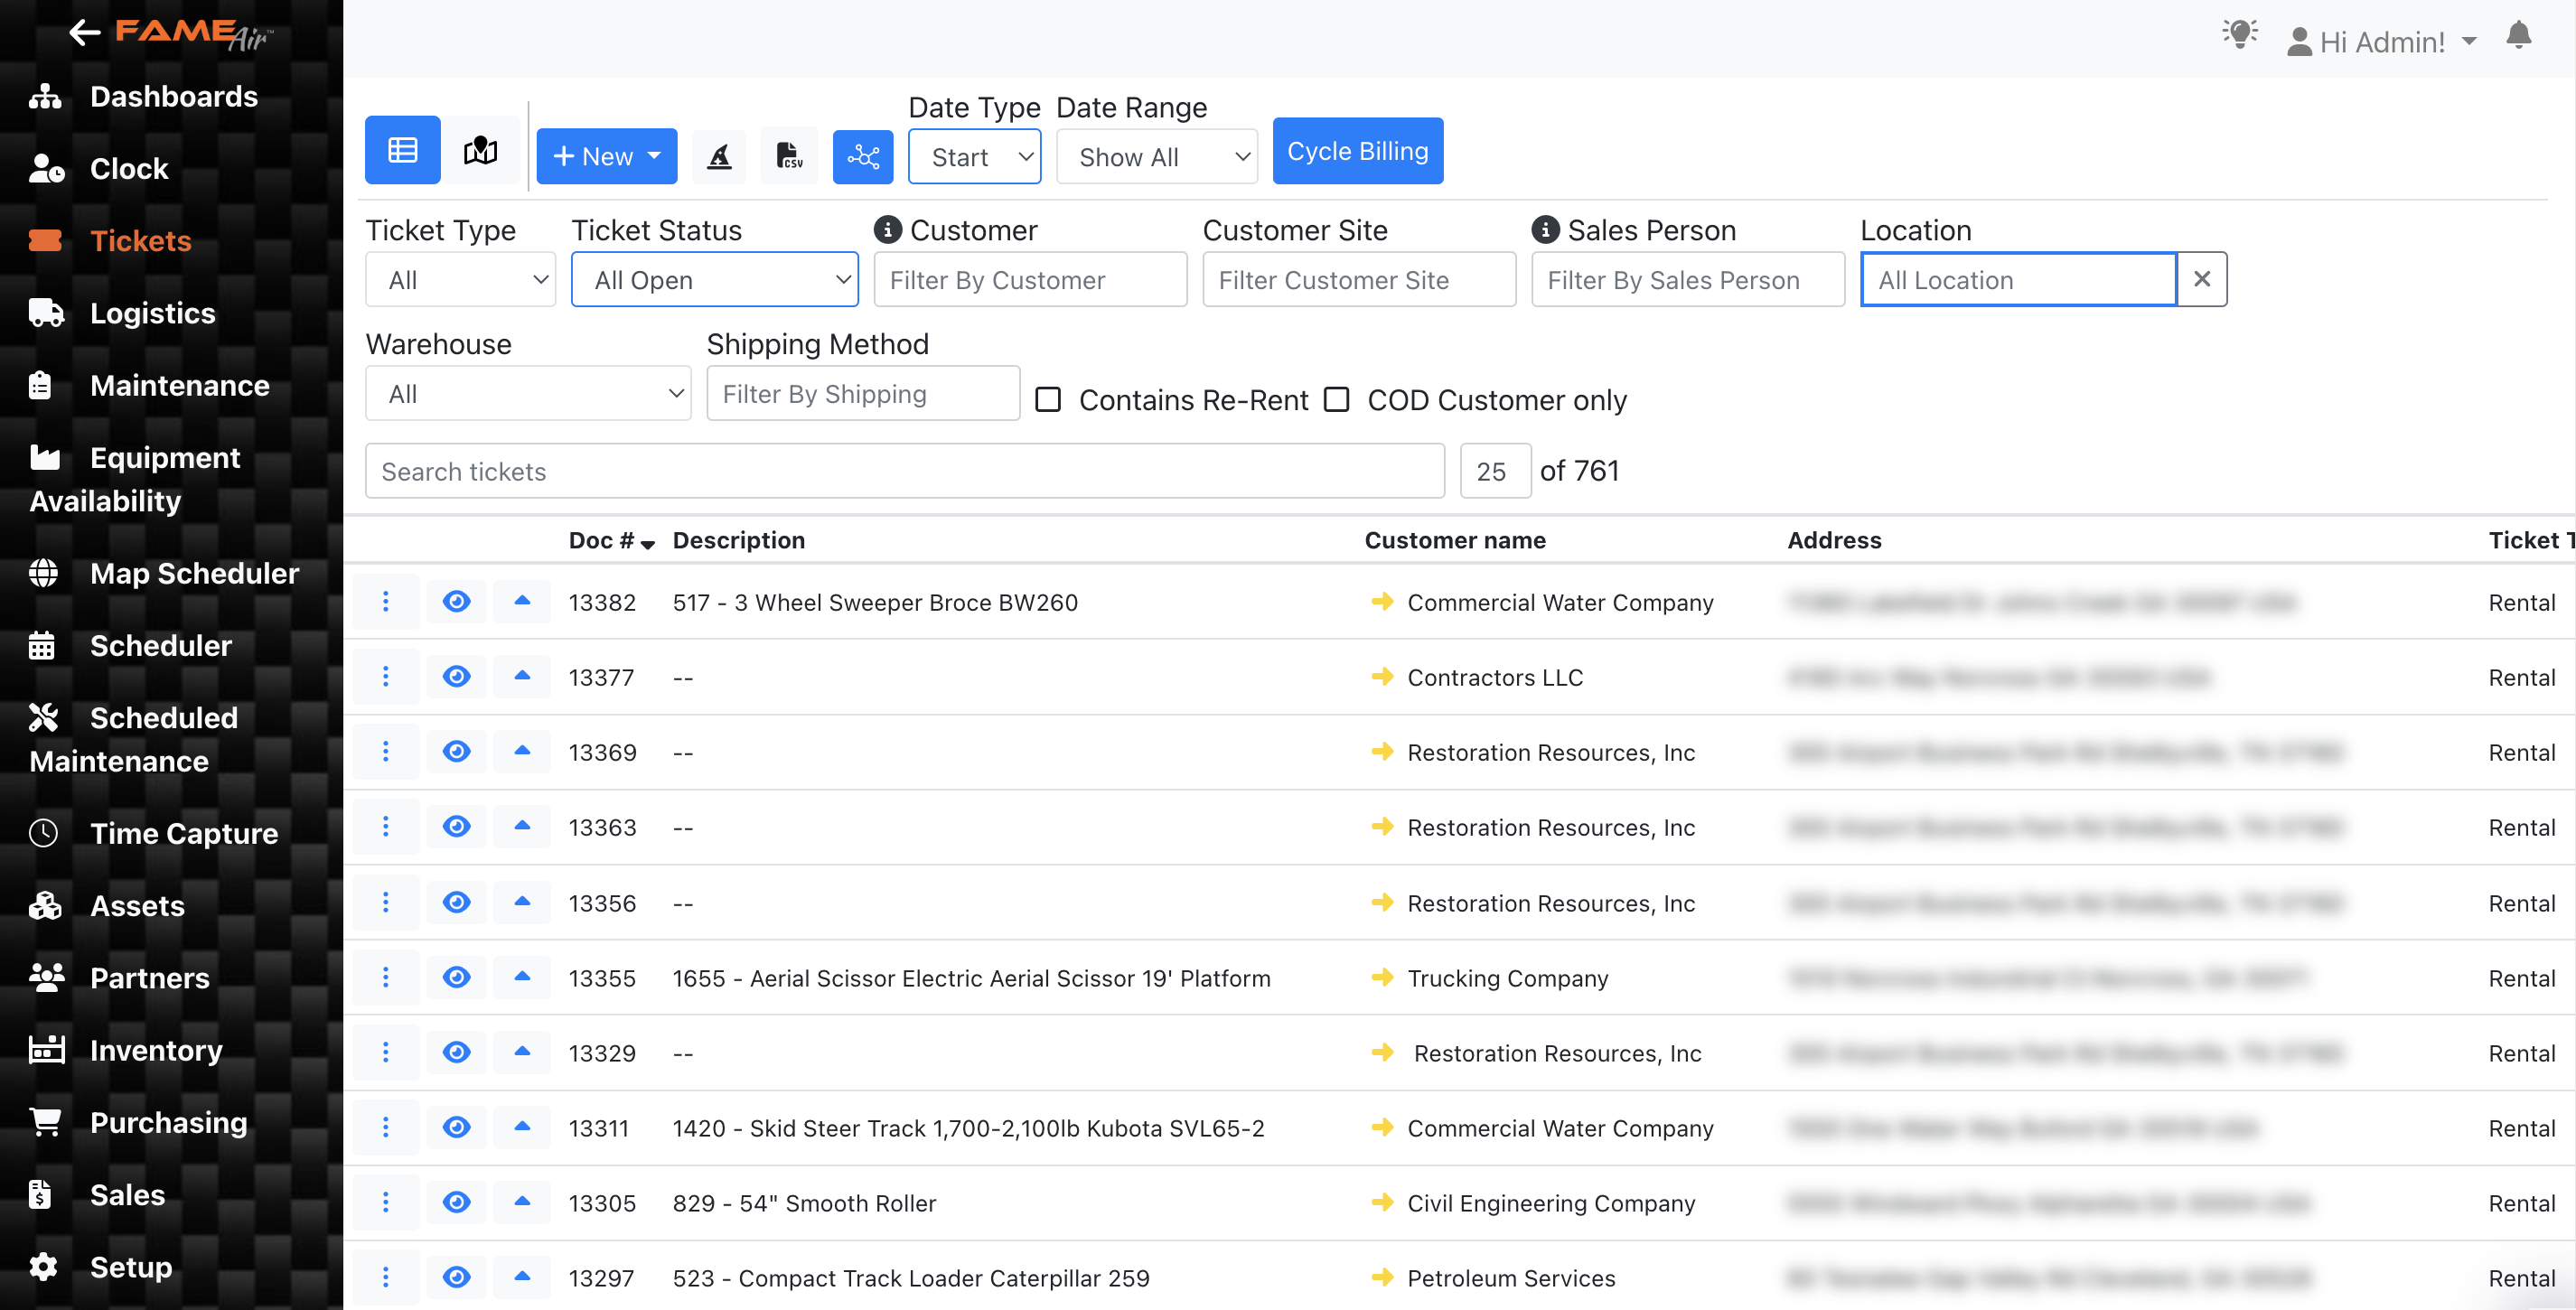The height and width of the screenshot is (1310, 2576).
Task: Open the Warehouse dropdown
Action: (527, 394)
